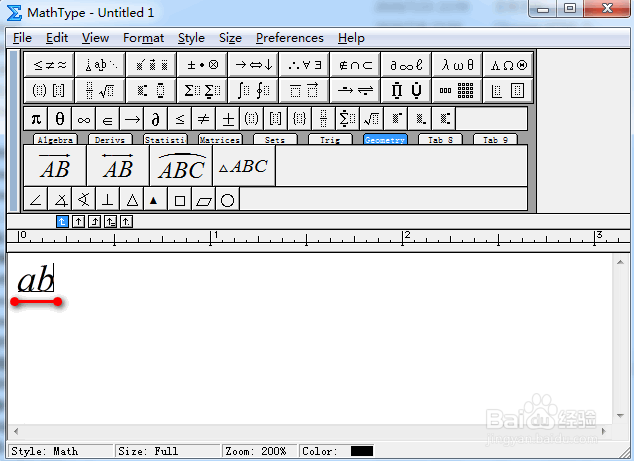Switch to the Matrices tab

(x=220, y=140)
